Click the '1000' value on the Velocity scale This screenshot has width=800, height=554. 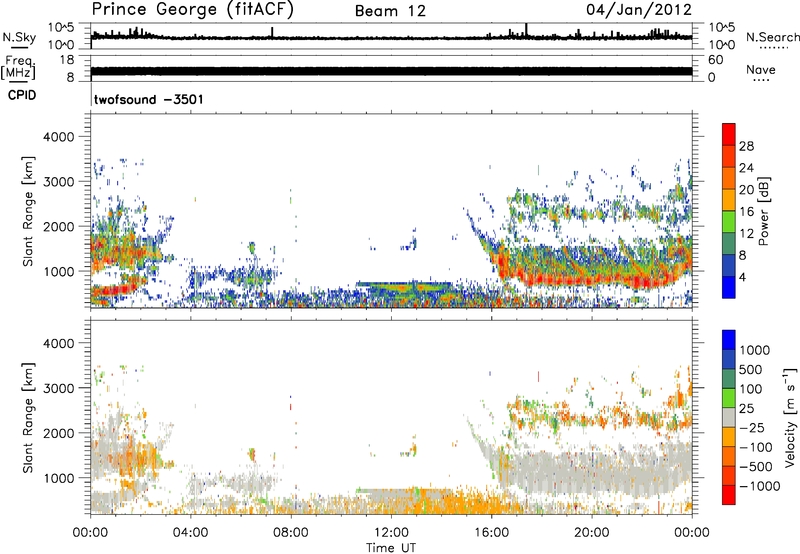tap(754, 350)
